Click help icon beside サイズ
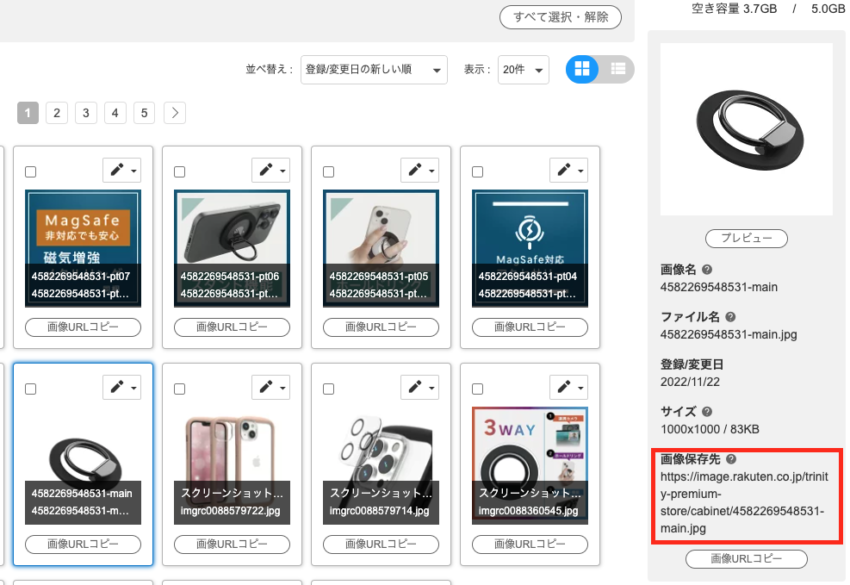Viewport: 850px width, 585px height. point(707,411)
